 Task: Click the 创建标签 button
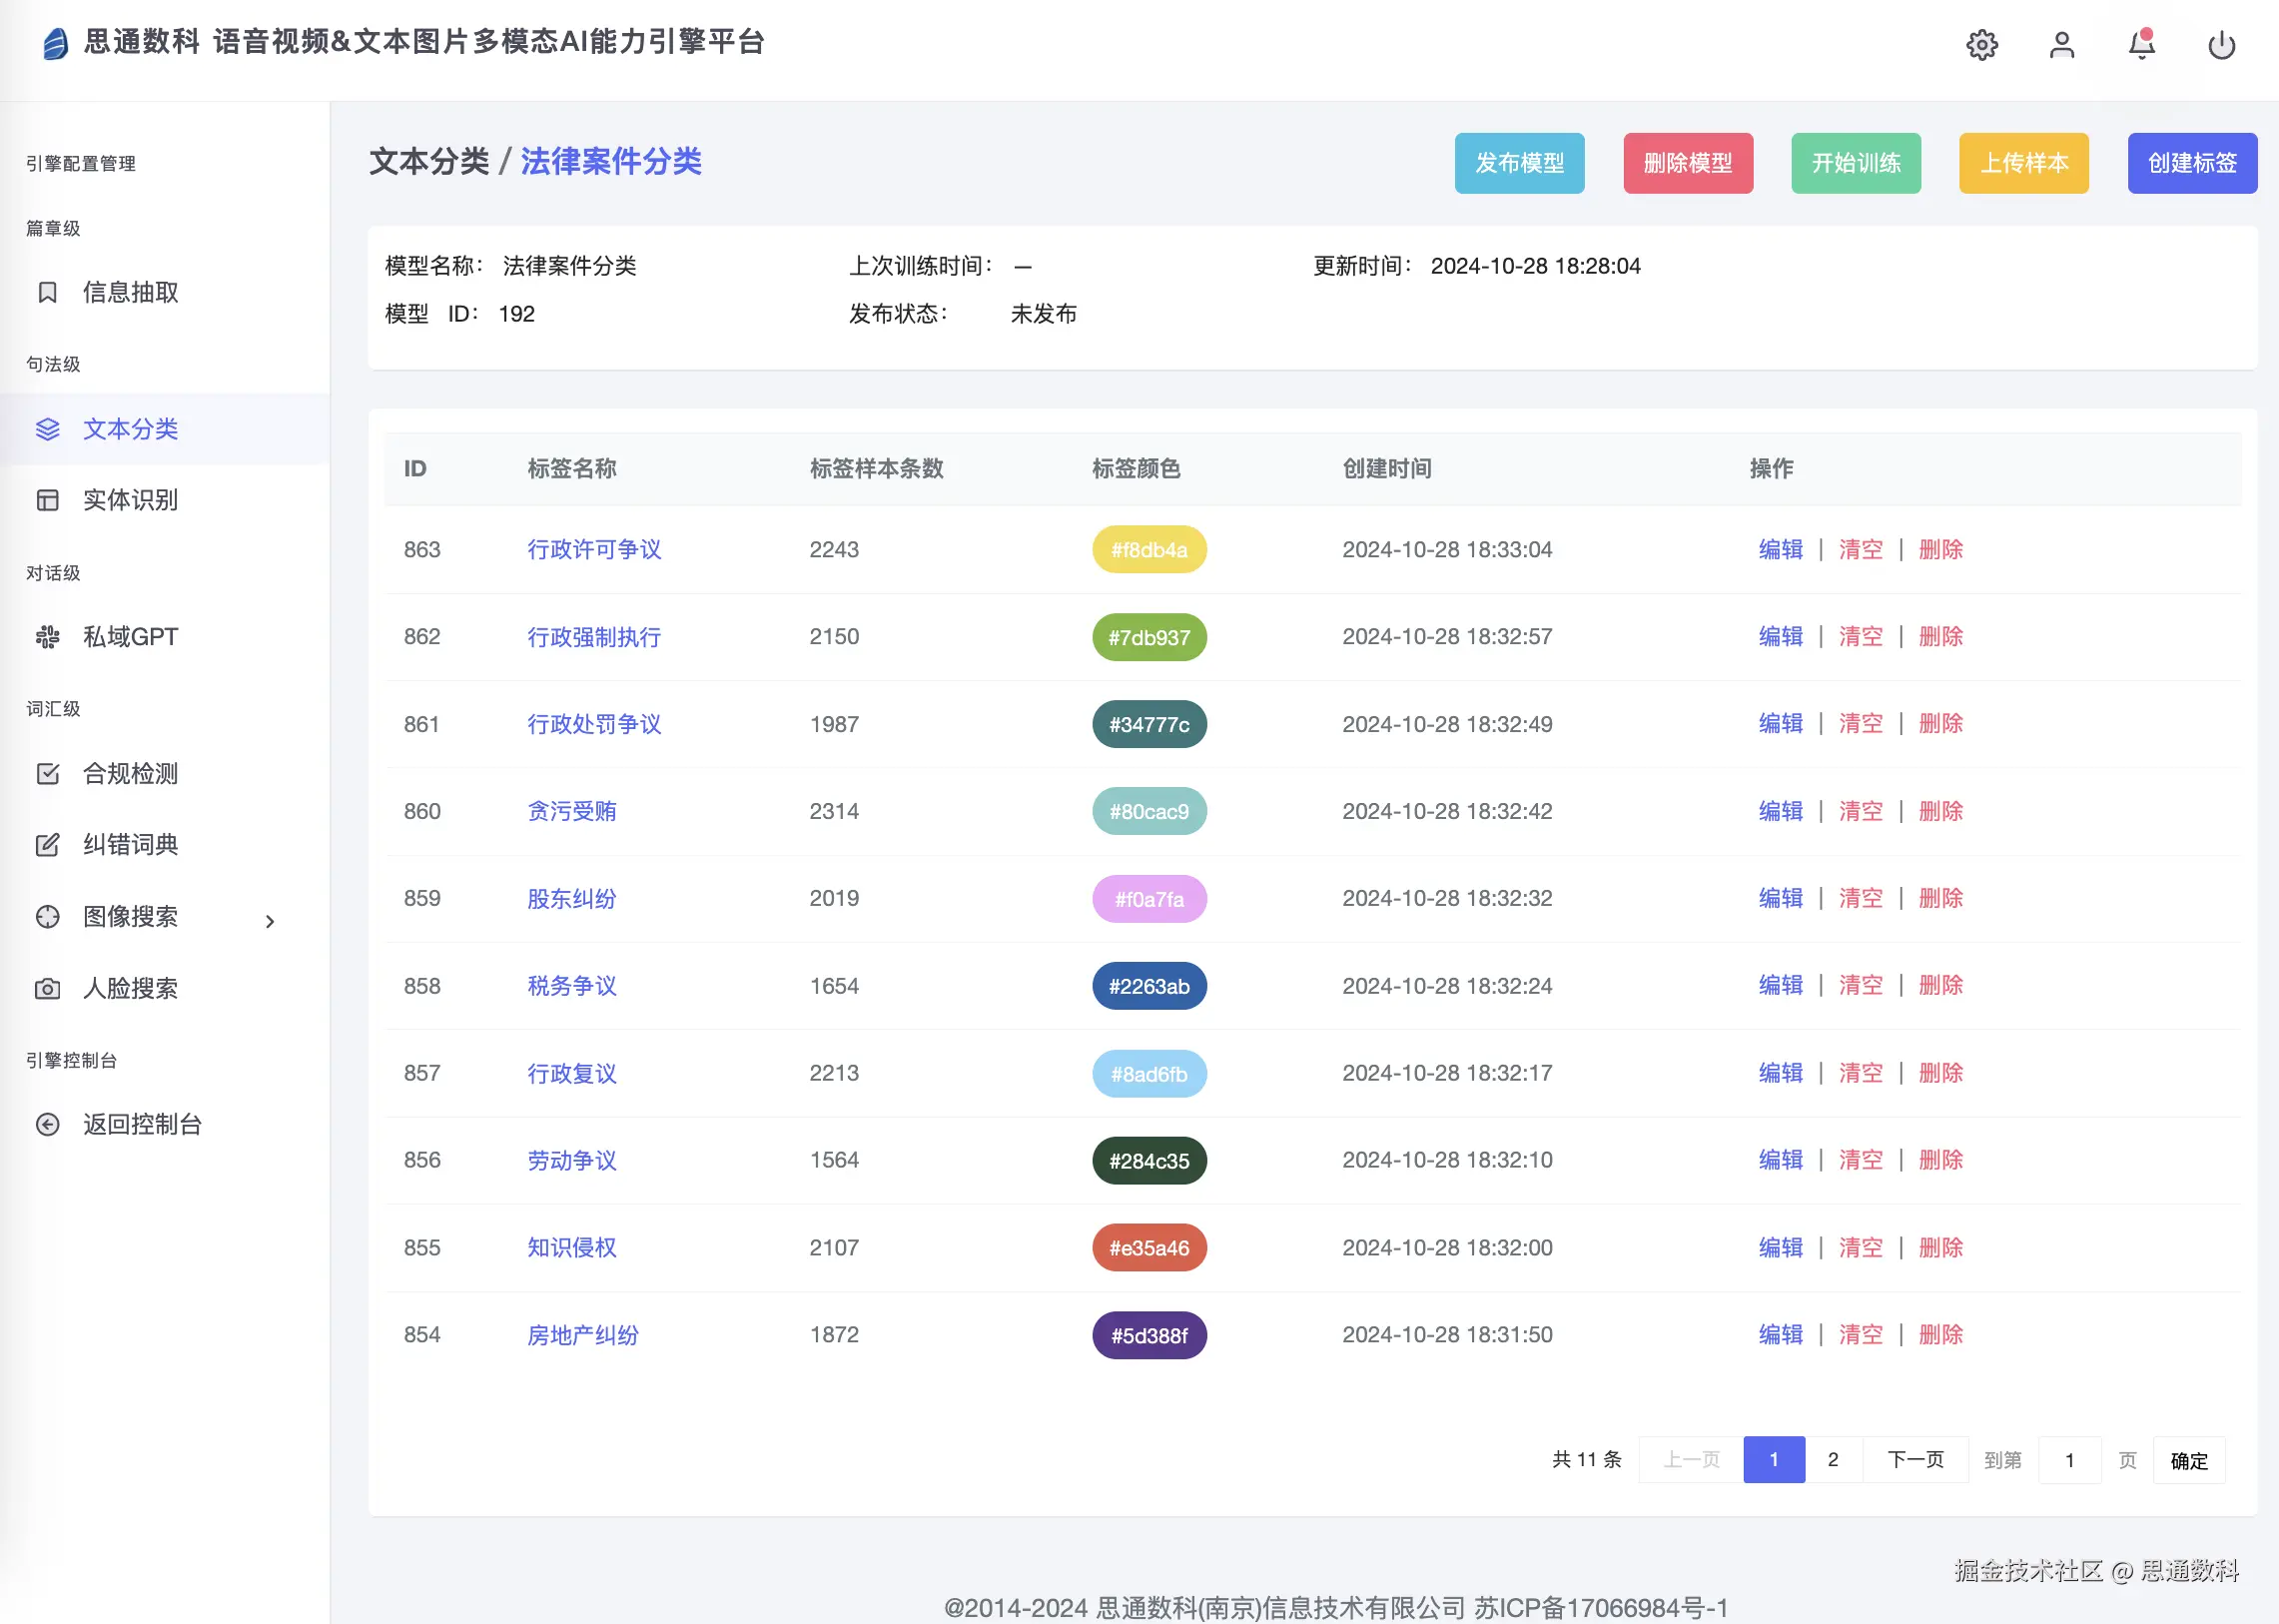(2191, 163)
